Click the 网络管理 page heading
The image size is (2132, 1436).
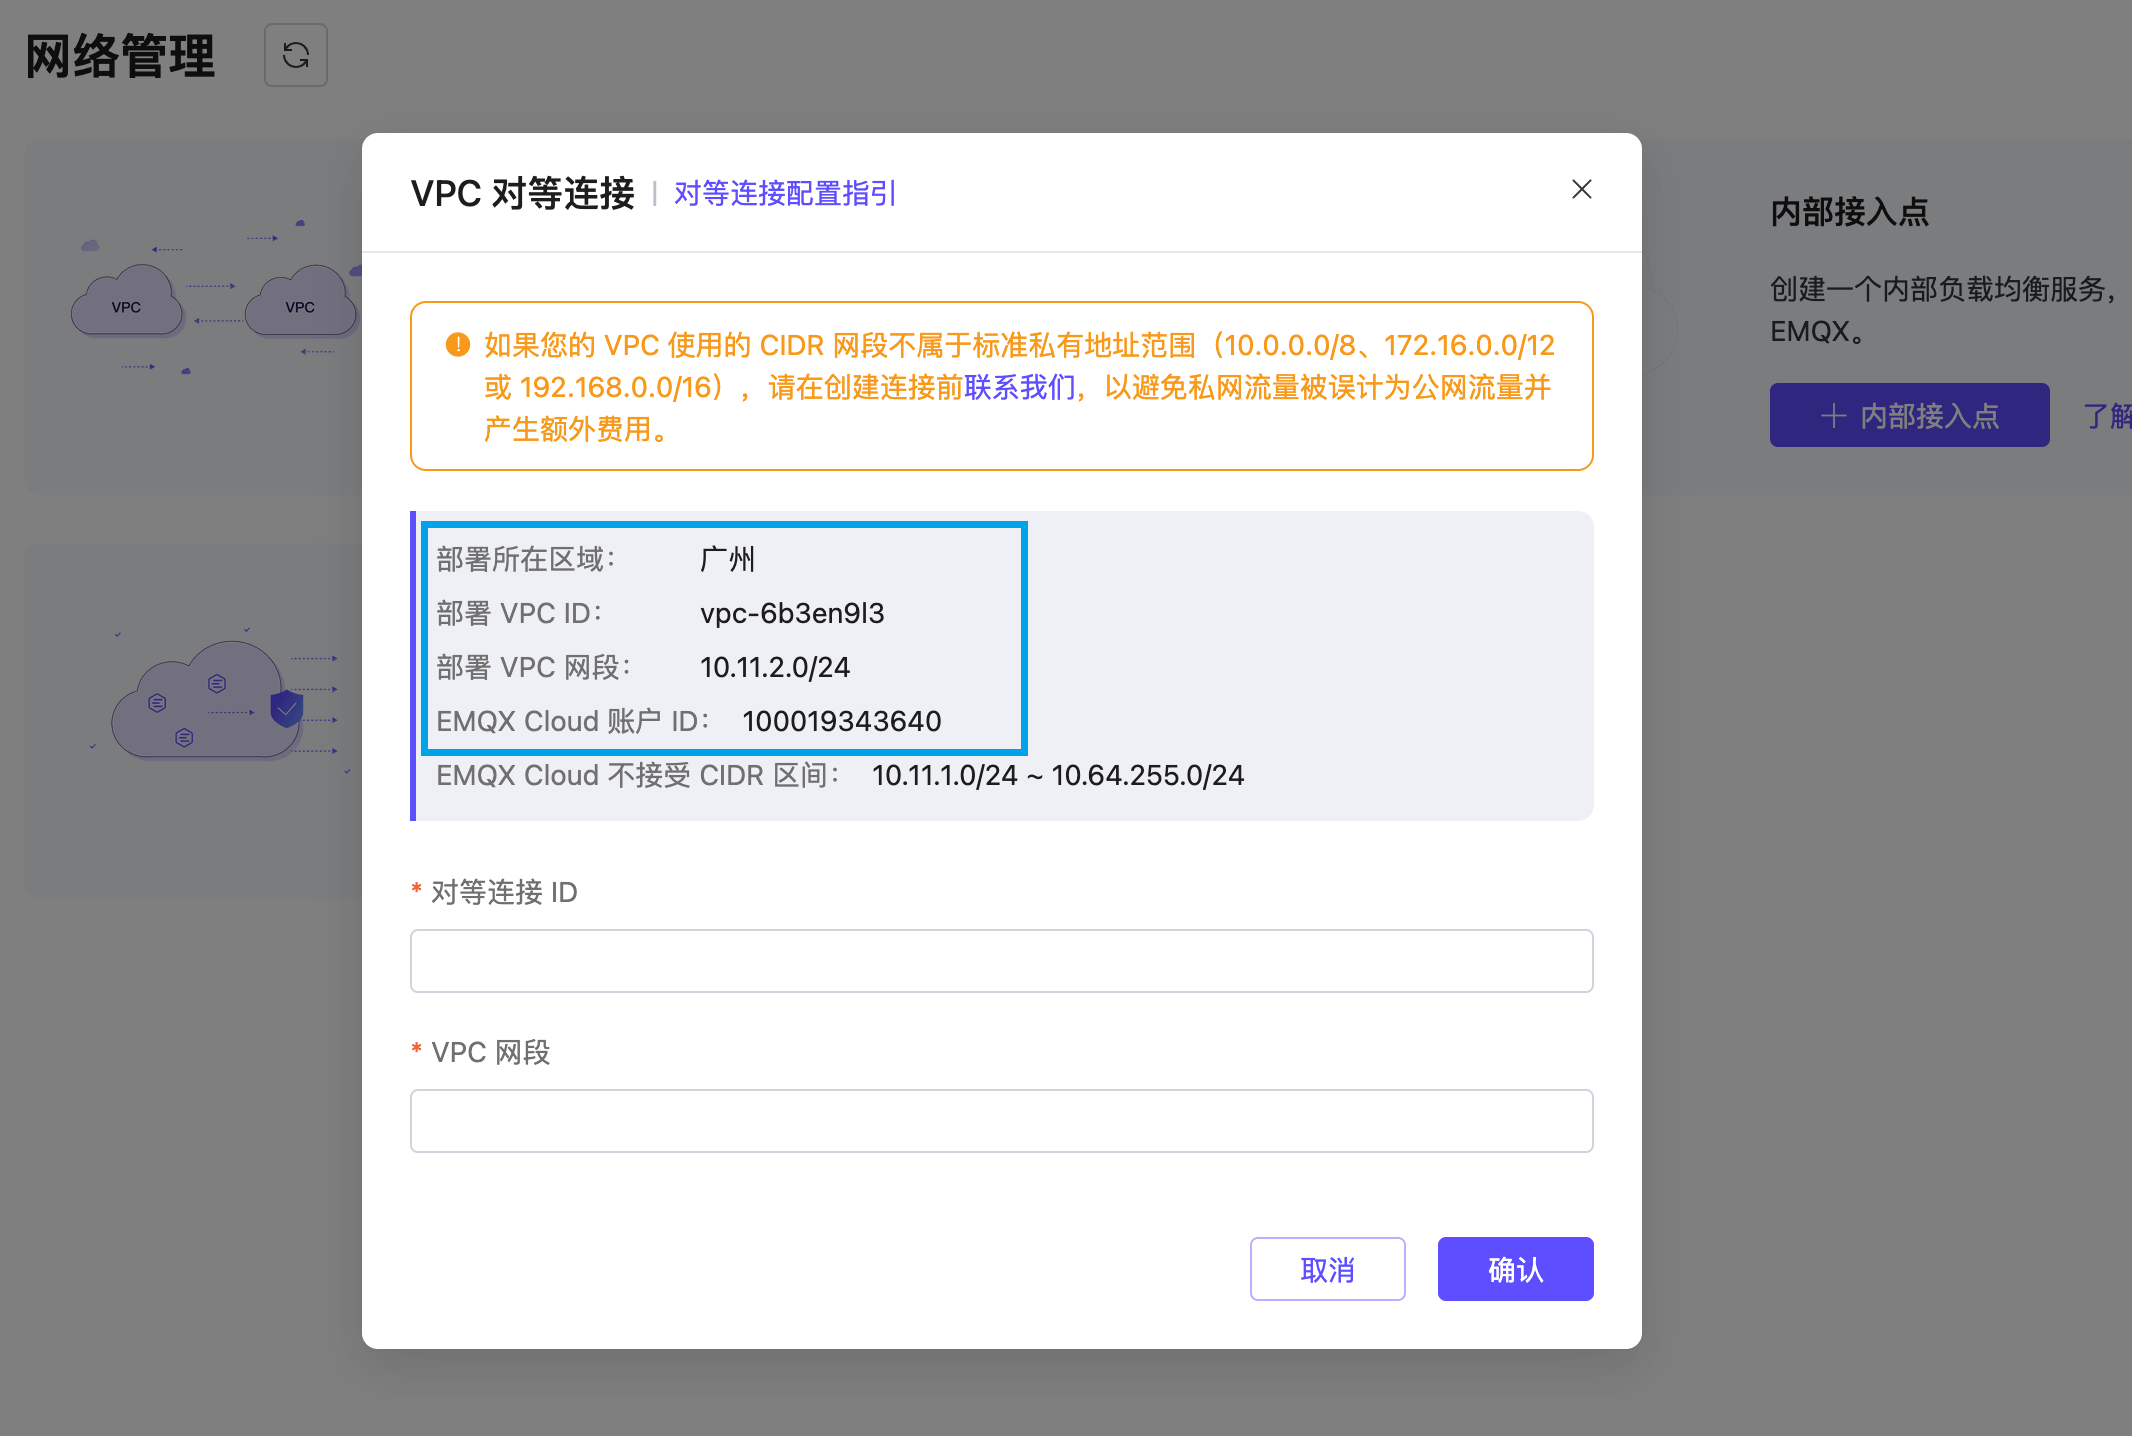120,56
